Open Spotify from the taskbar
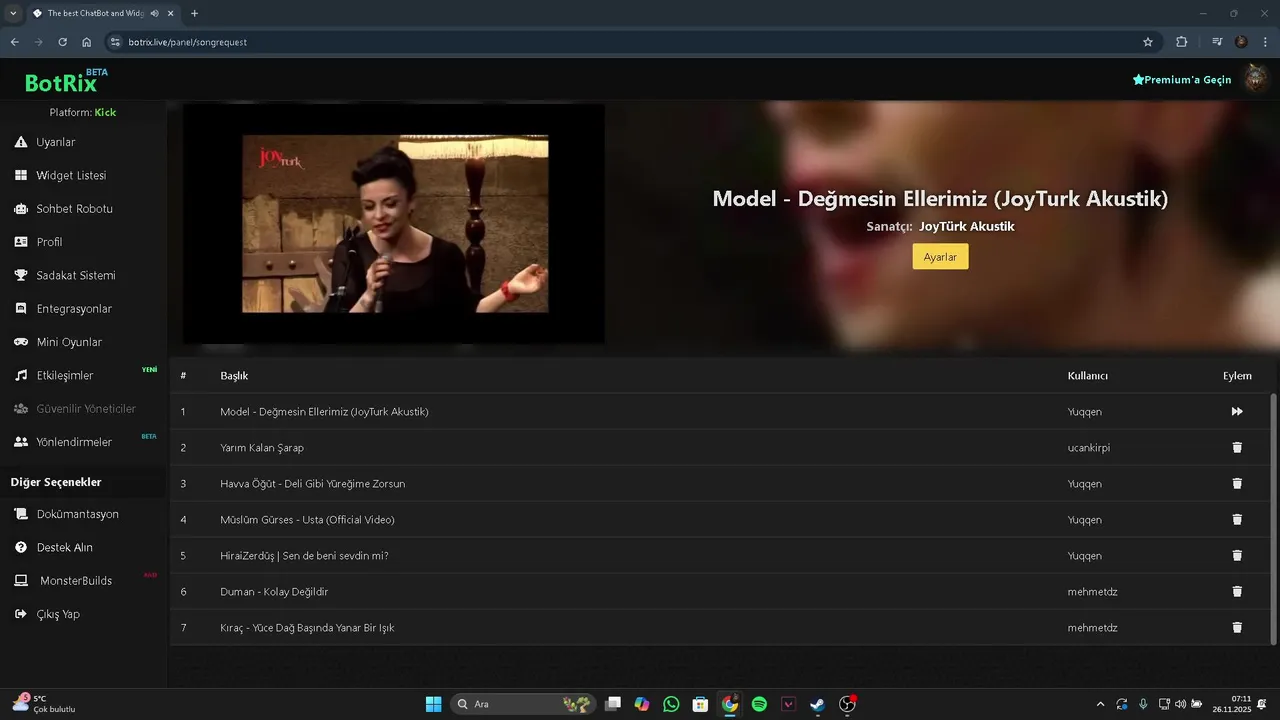Viewport: 1280px width, 720px height. click(x=759, y=704)
